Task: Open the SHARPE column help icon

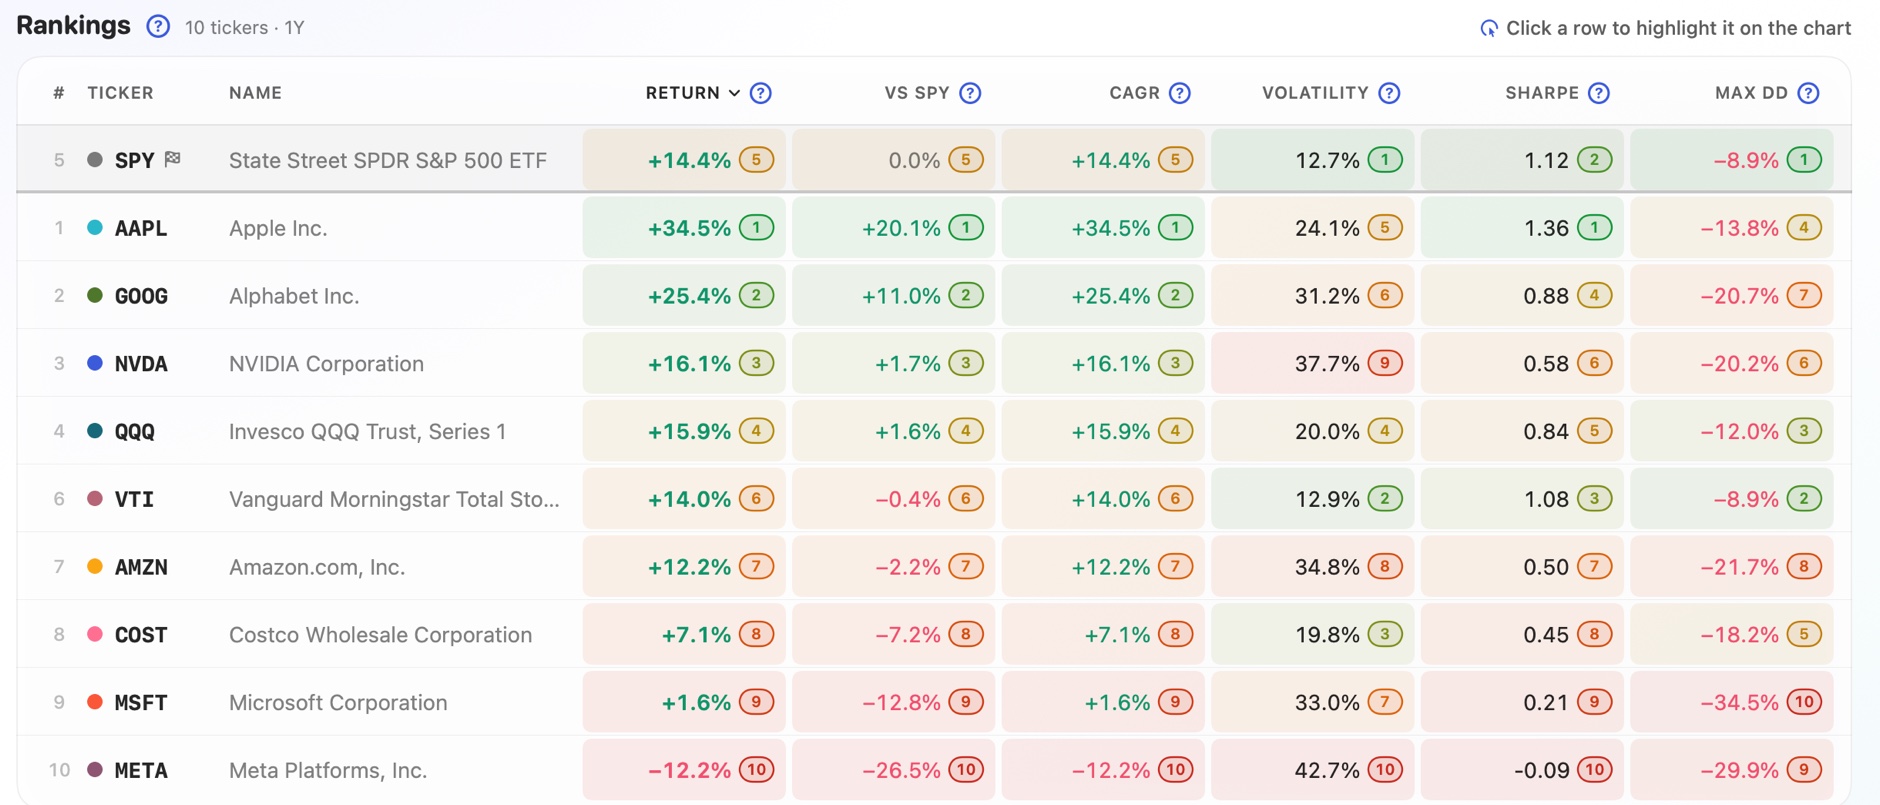Action: tap(1599, 93)
